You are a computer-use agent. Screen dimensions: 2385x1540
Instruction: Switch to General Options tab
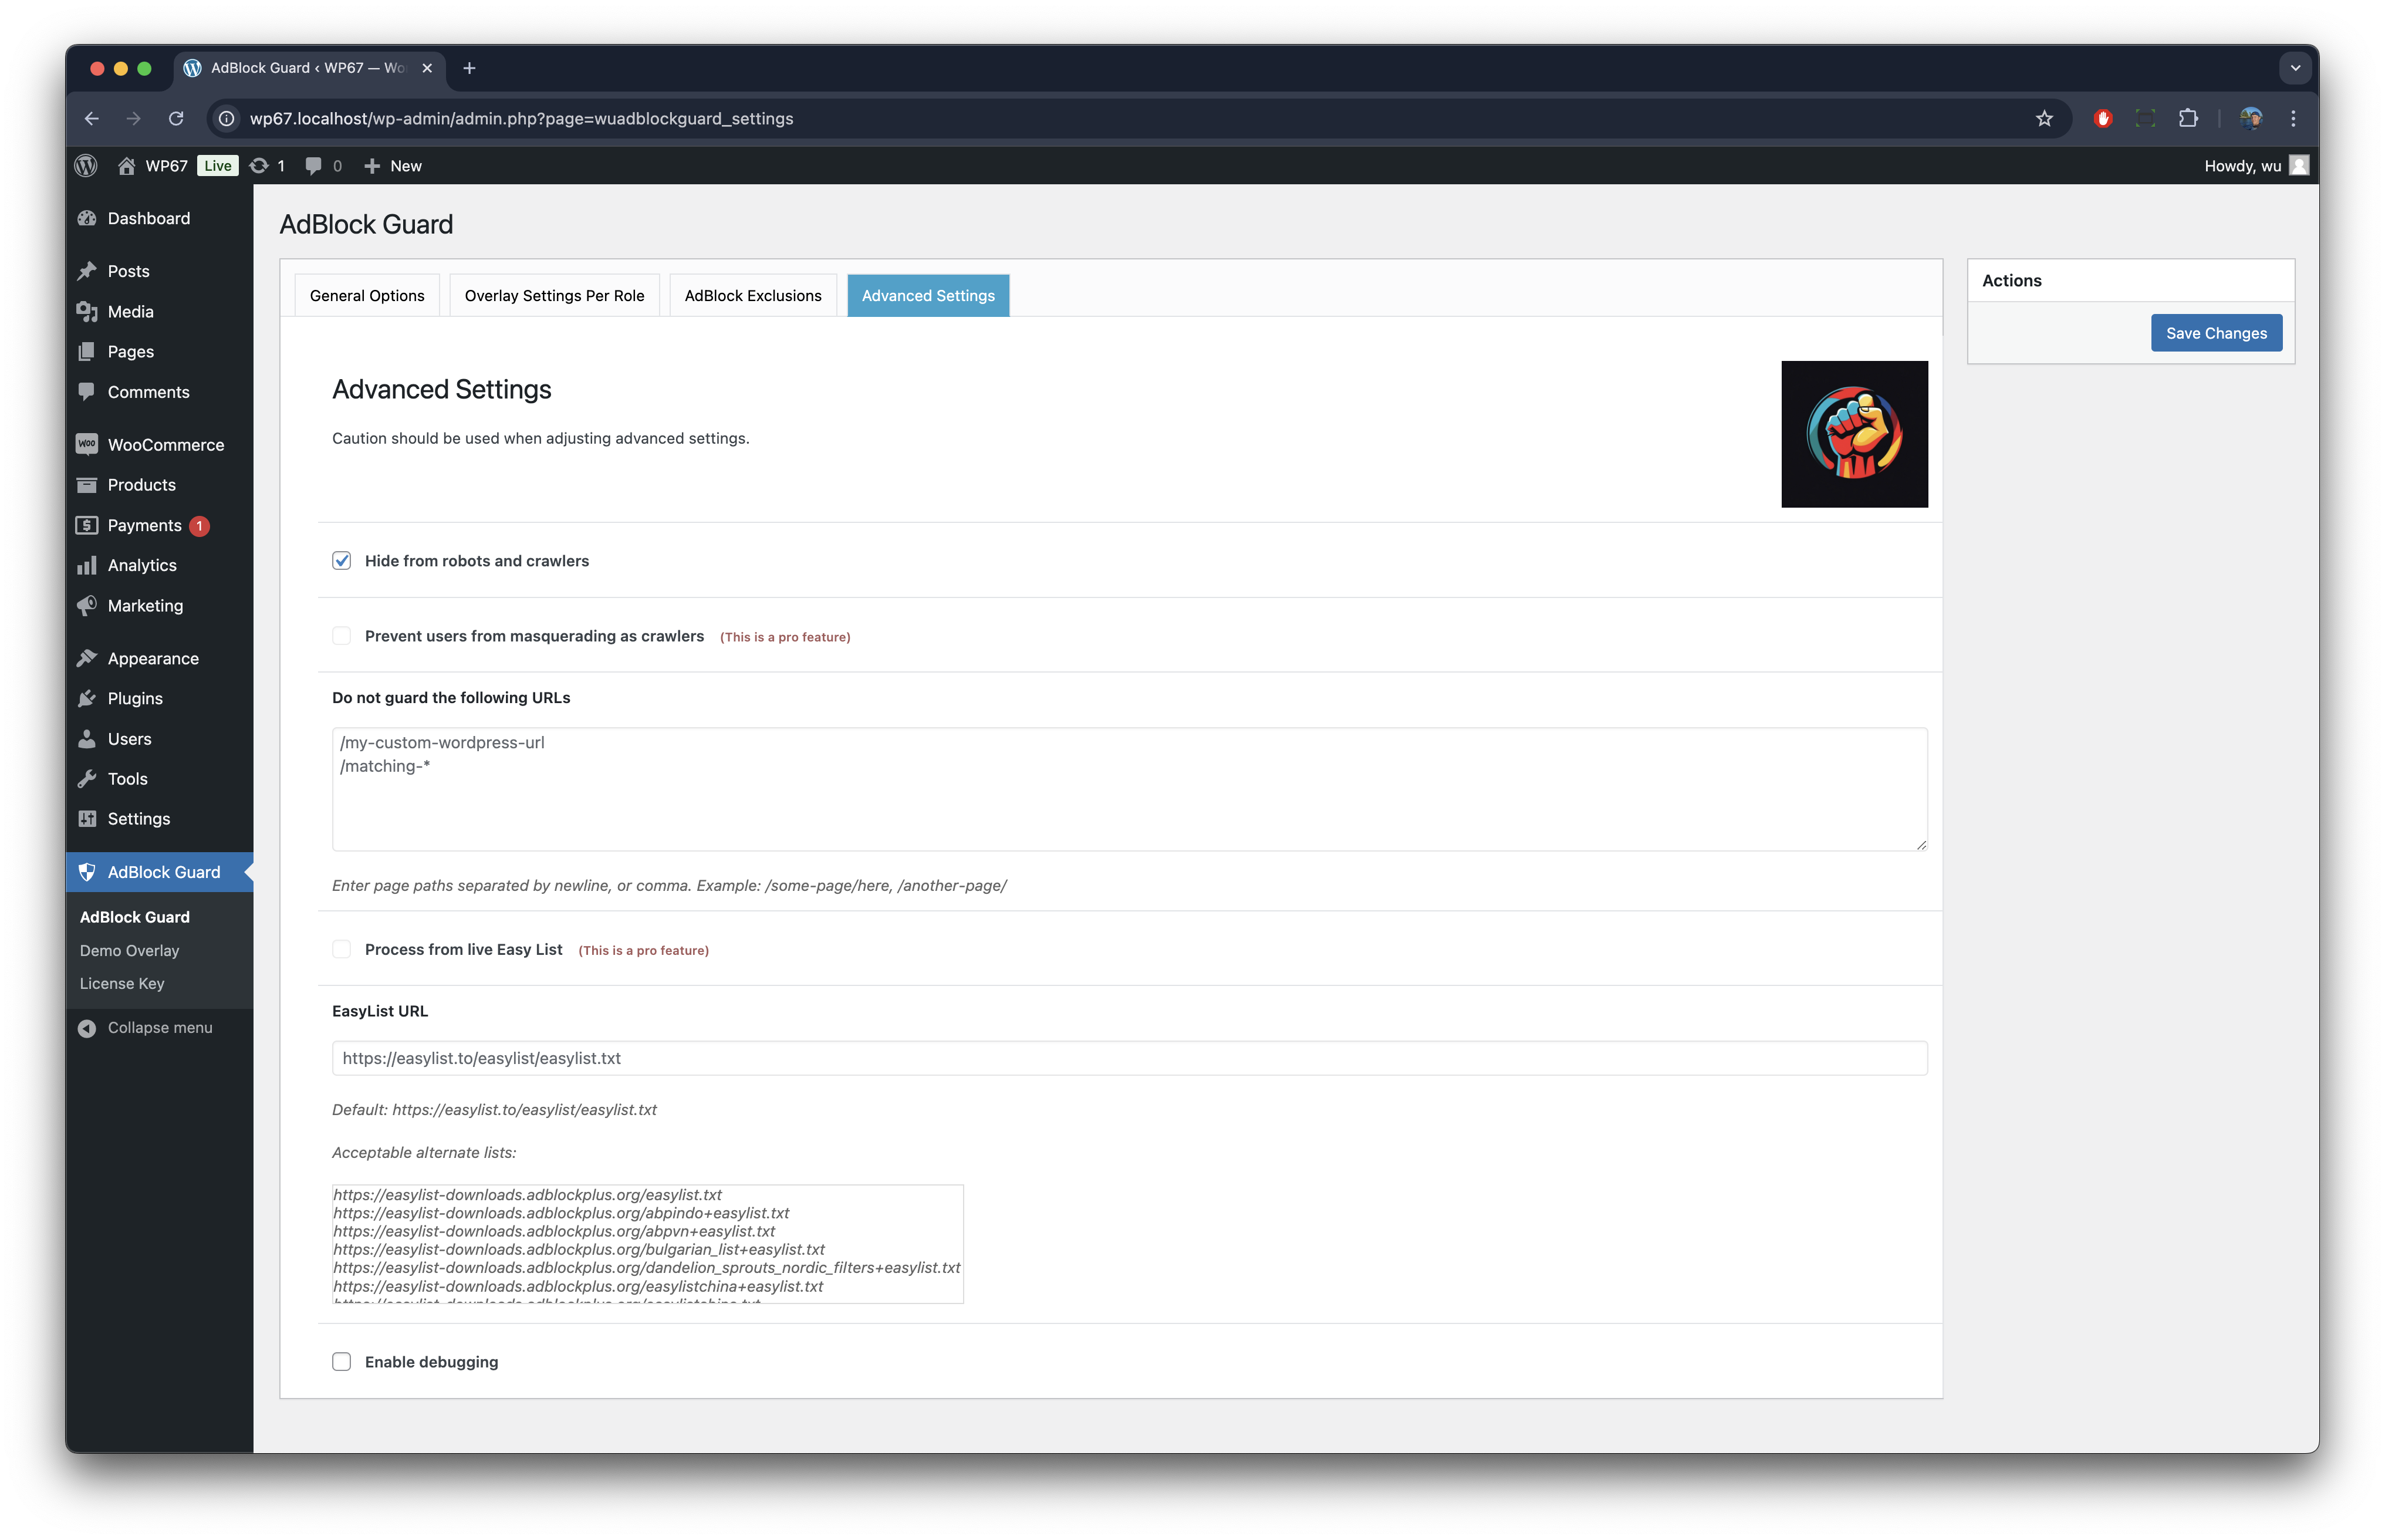[x=367, y=295]
